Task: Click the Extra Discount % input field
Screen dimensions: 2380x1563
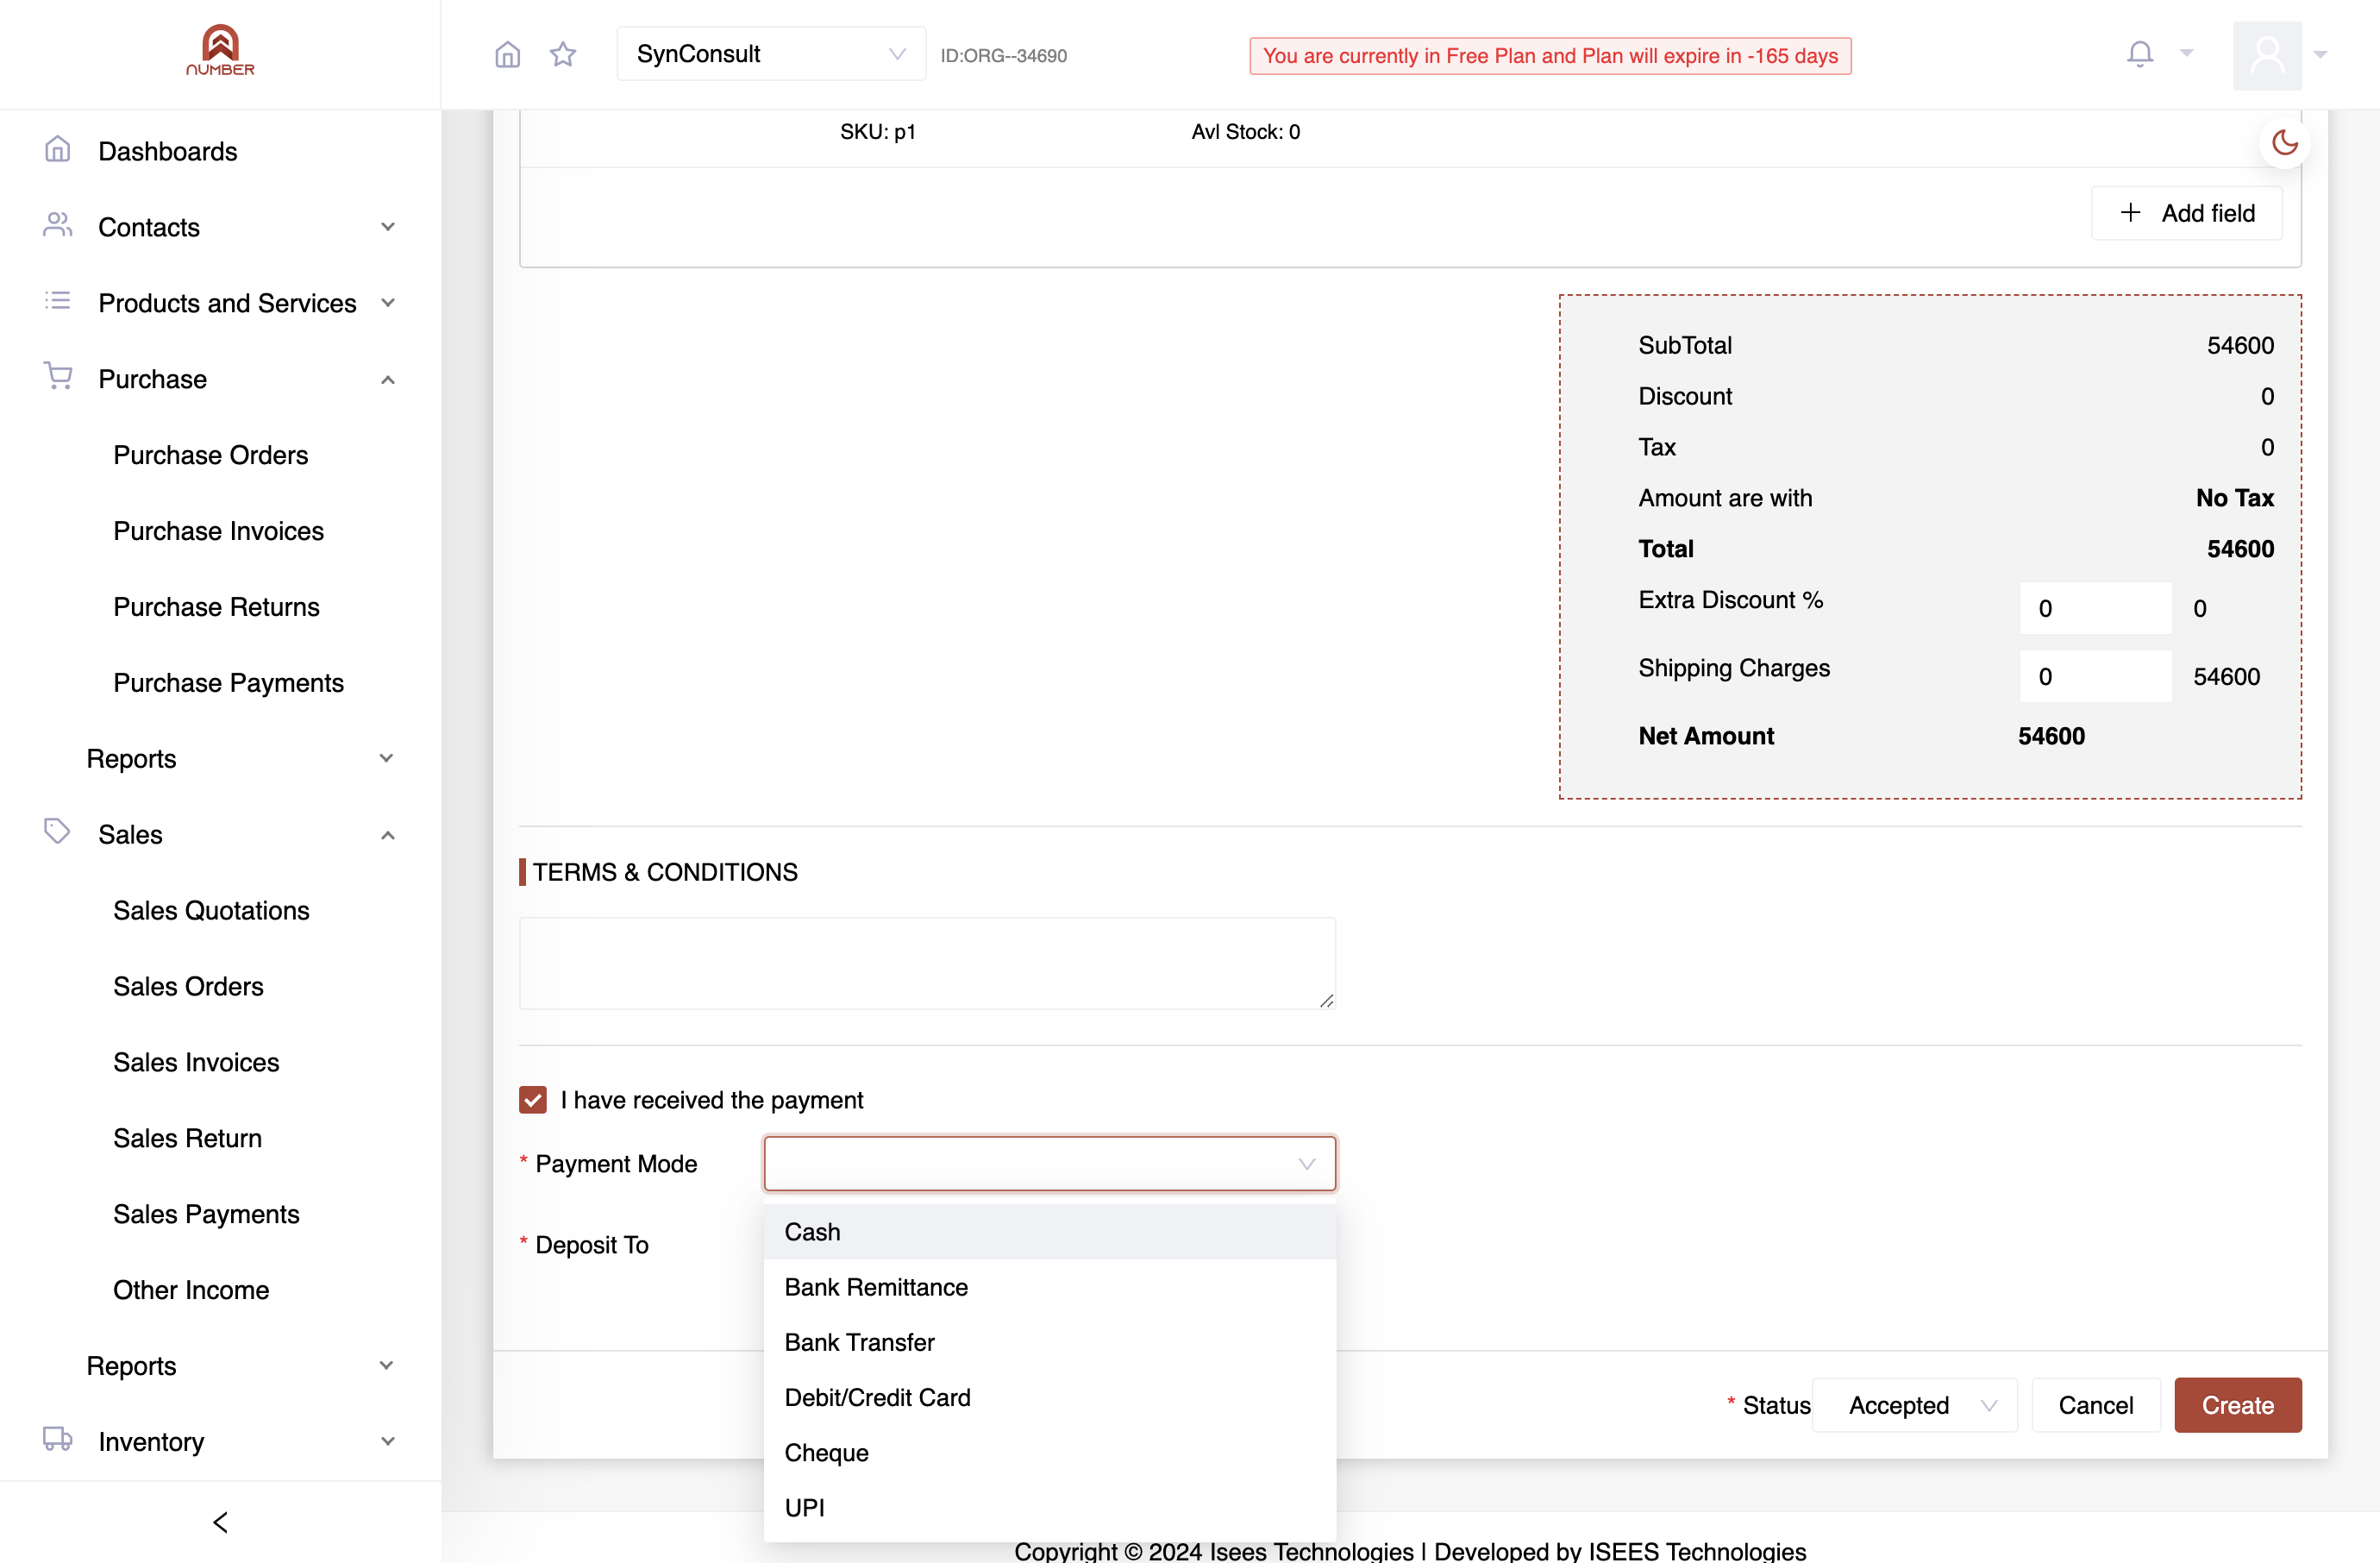Action: coord(2095,608)
